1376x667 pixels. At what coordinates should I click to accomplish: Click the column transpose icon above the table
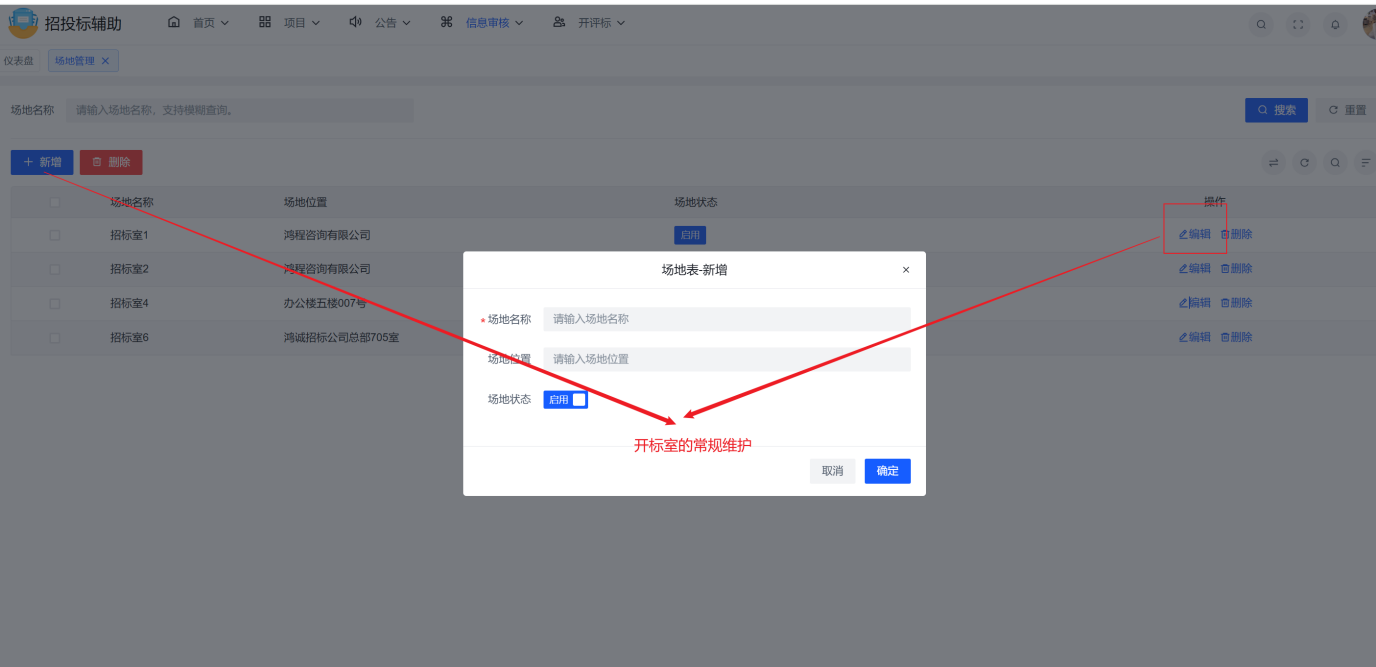[1274, 161]
